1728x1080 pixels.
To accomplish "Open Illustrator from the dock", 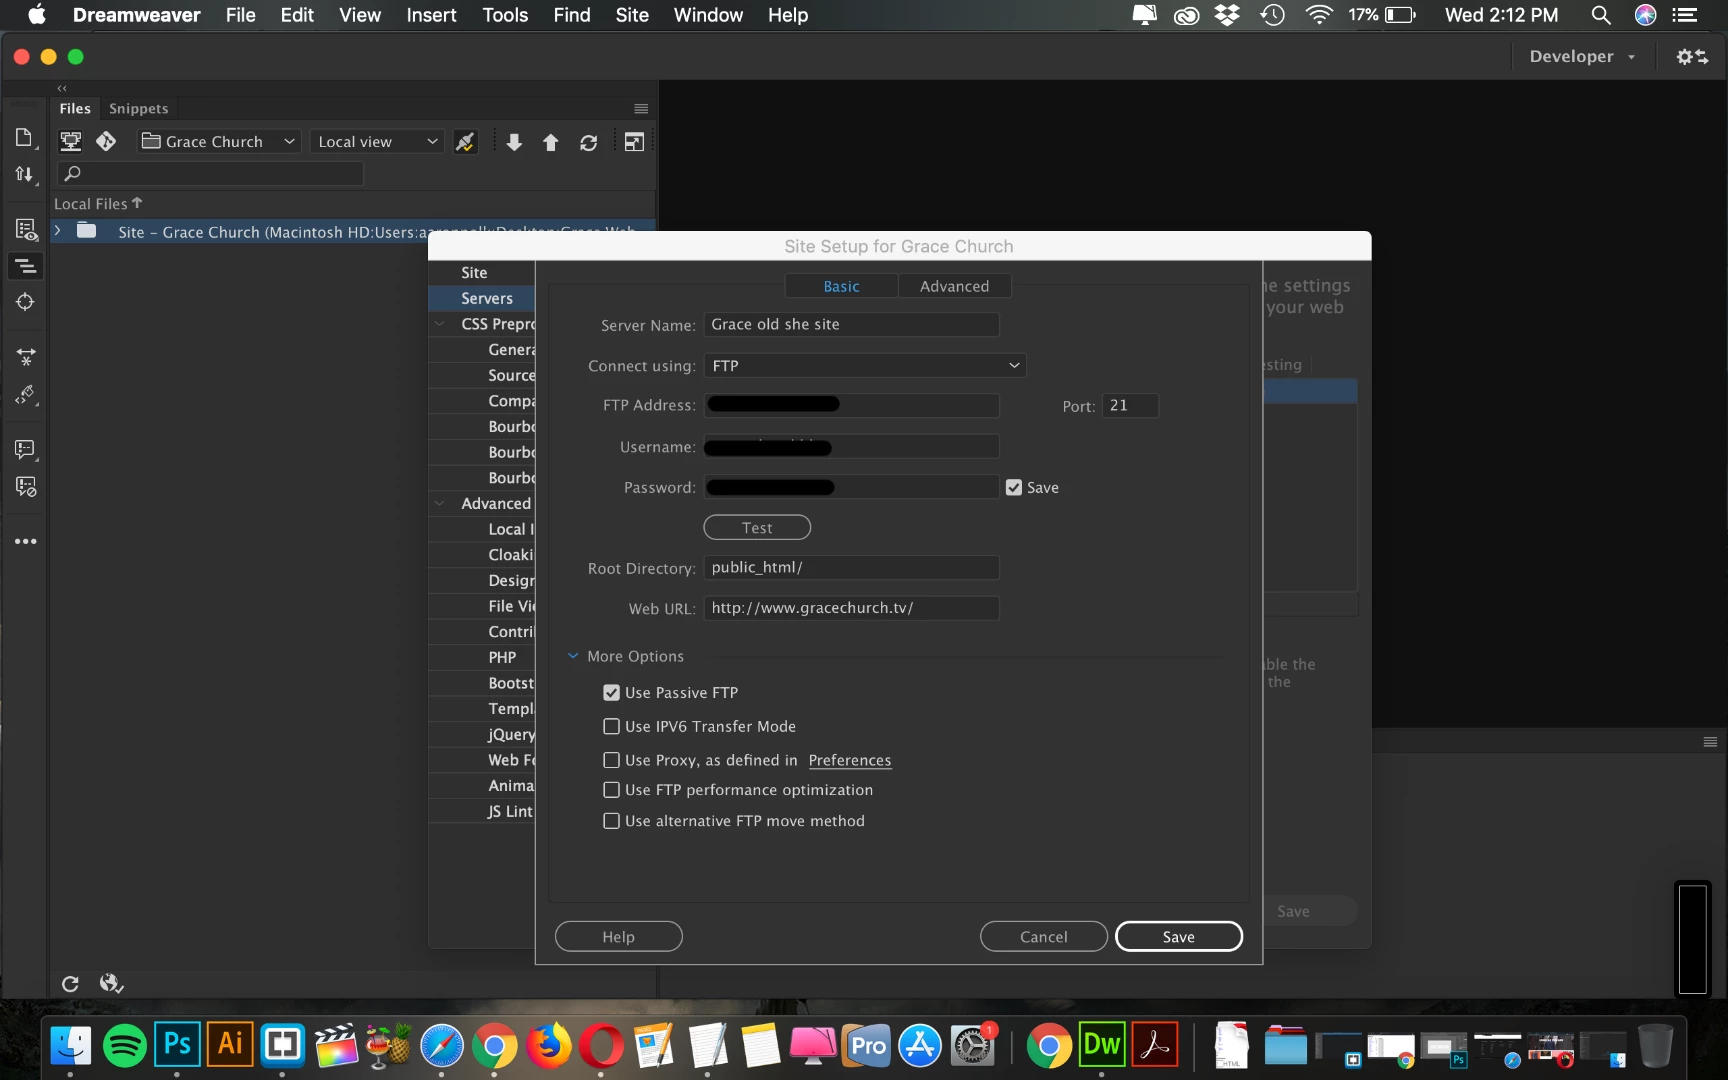I will (230, 1046).
